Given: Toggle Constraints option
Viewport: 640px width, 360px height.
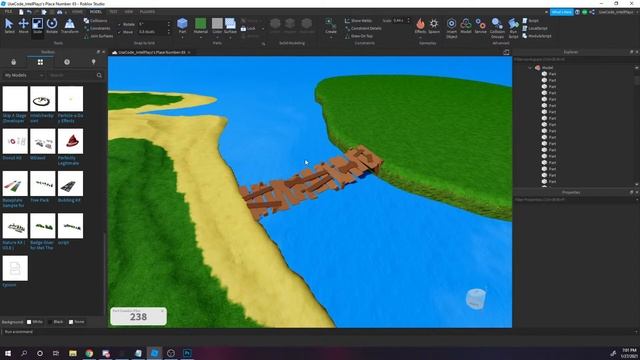Looking at the screenshot, I should (x=97, y=28).
